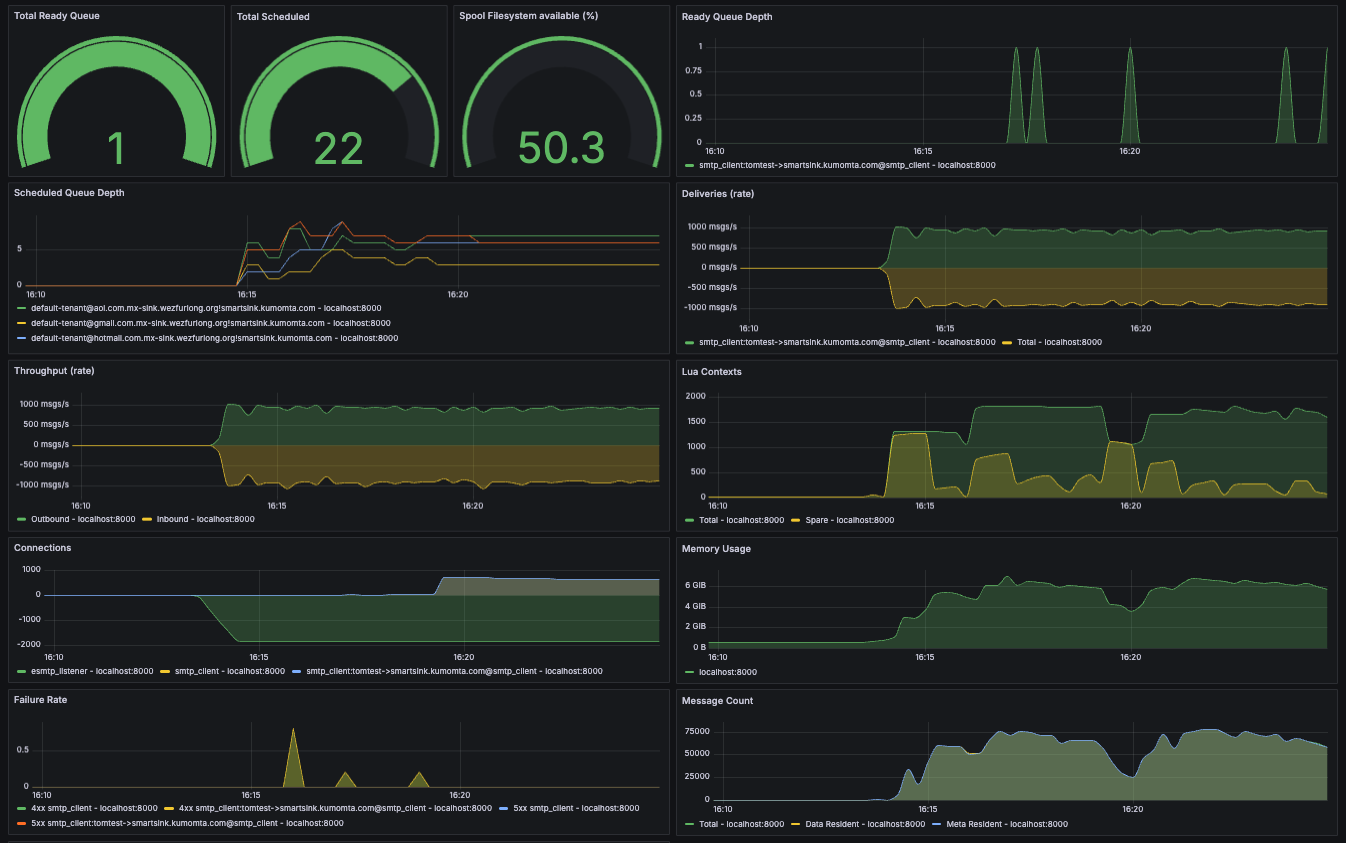Click the 16:15 time label in Throughput chart
1346x843 pixels.
point(277,506)
